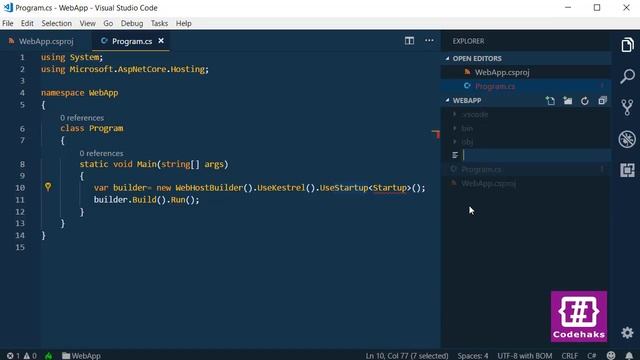This screenshot has width=640, height=360.
Task: Click the New File icon in WEBAPP header
Action: pos(550,100)
